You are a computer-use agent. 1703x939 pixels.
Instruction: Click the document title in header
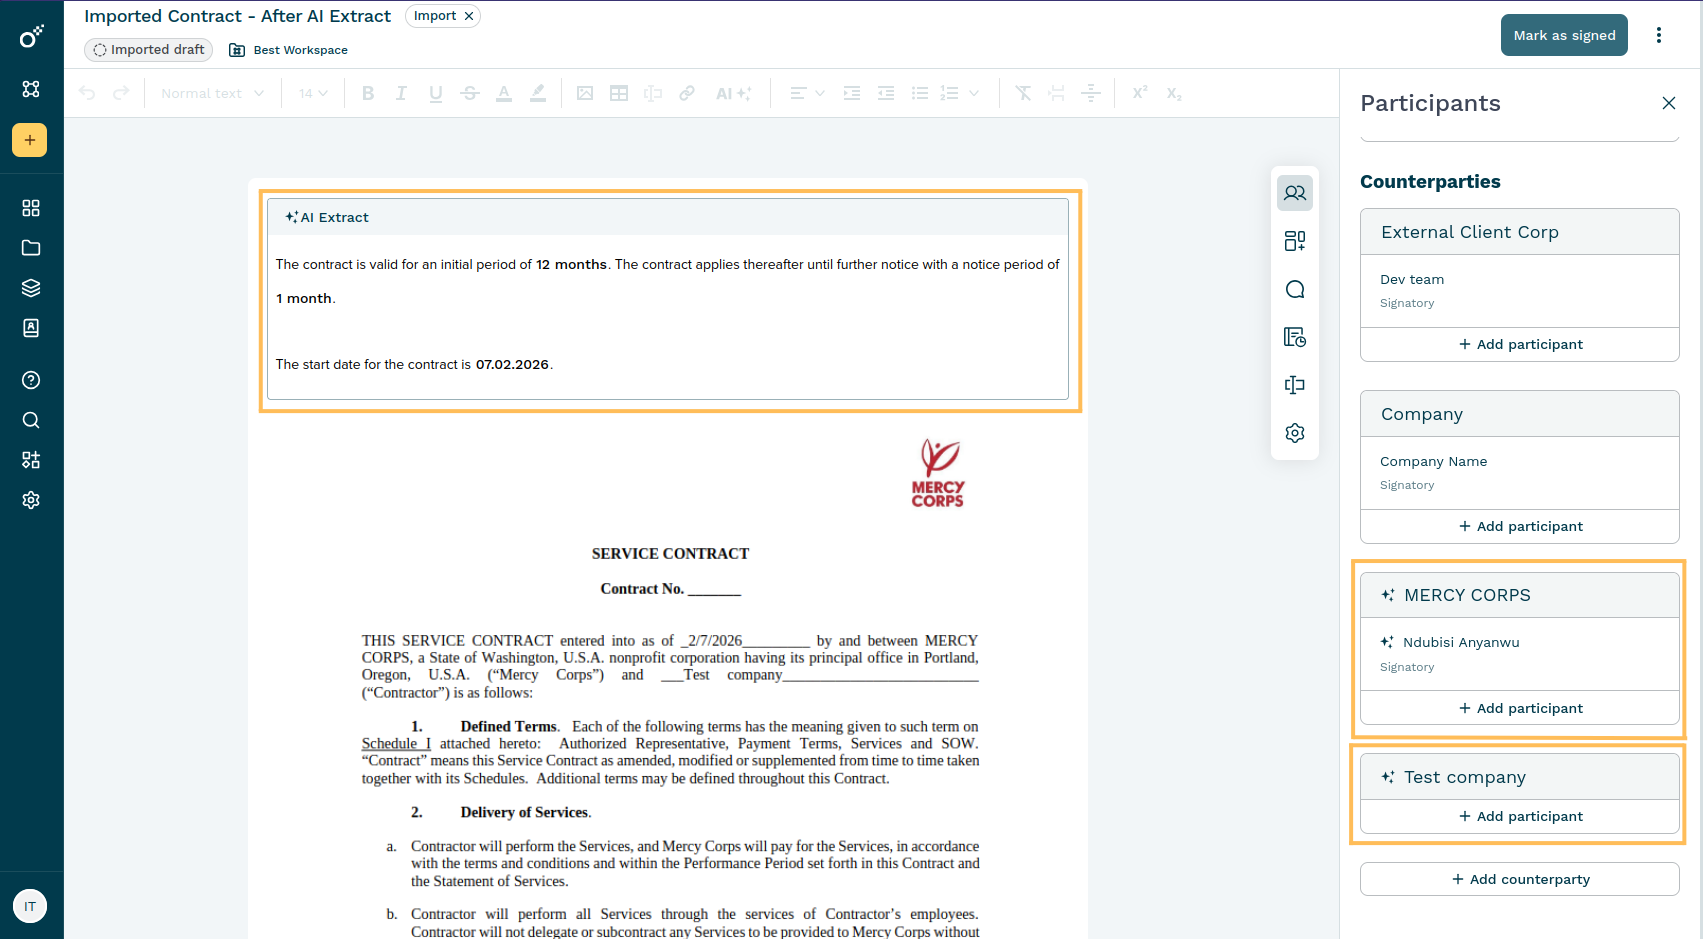238,16
